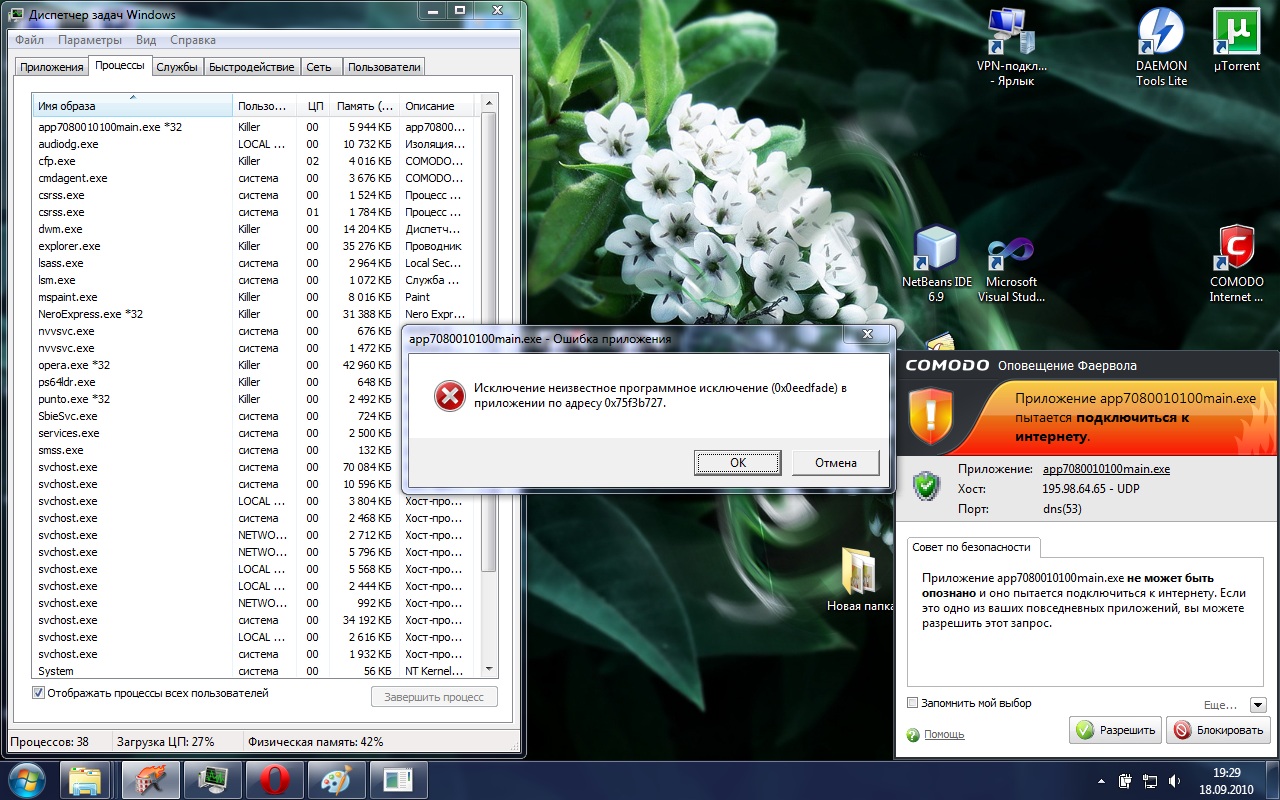Image resolution: width=1280 pixels, height=800 pixels.
Task: Open the power icon in the system tray
Action: [x=1127, y=780]
